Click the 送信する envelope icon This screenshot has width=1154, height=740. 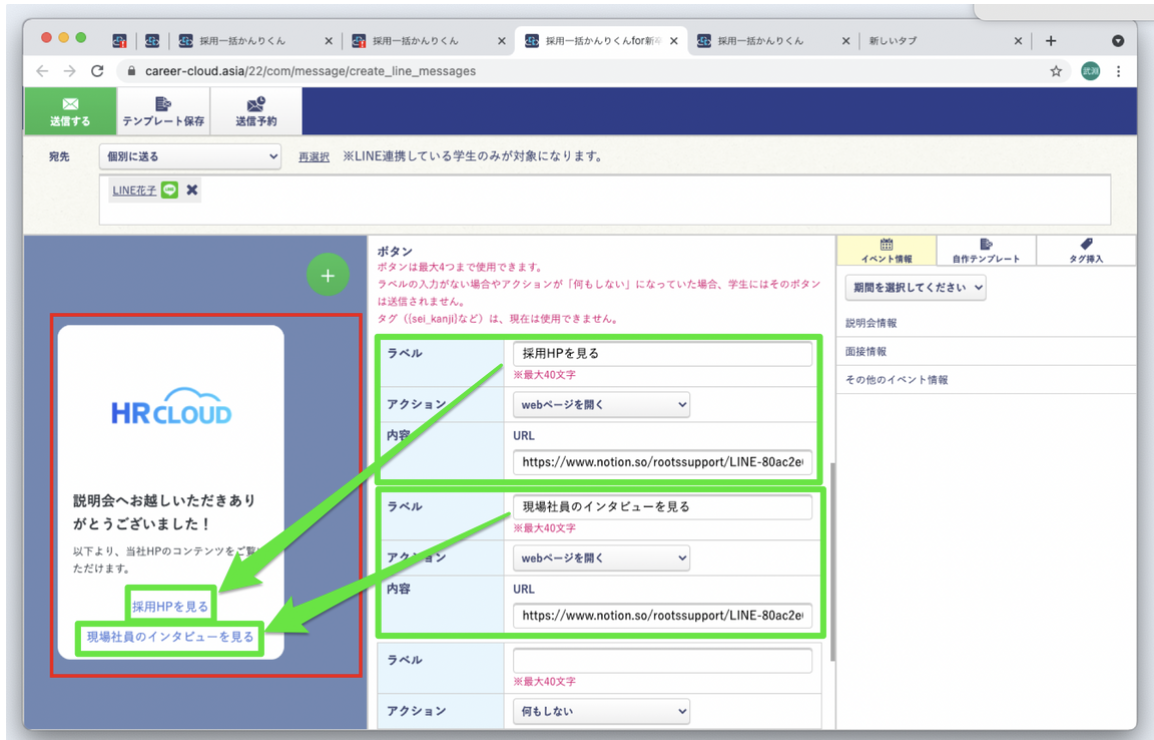70,103
